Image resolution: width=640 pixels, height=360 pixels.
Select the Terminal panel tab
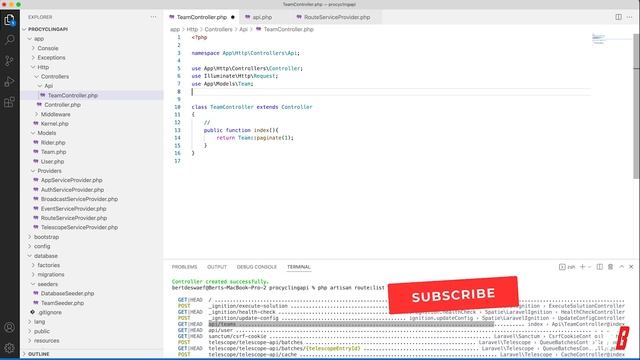[x=299, y=267]
